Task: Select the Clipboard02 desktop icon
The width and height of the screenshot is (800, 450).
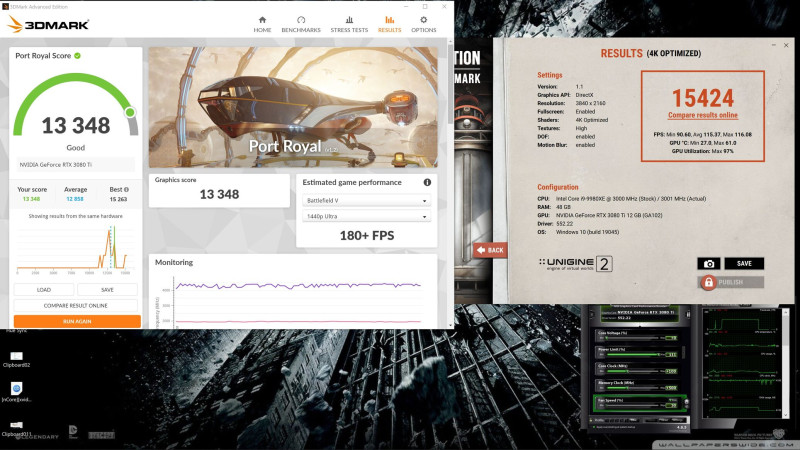Action: coord(16,359)
